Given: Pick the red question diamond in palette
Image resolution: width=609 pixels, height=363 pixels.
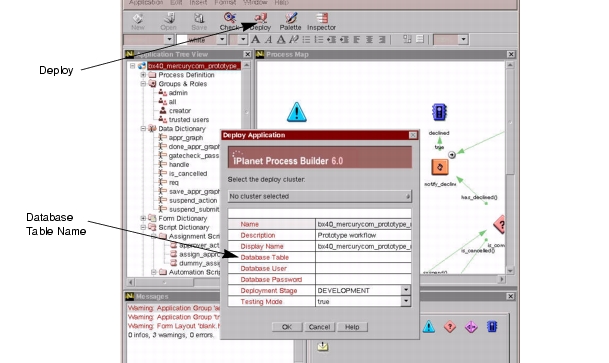Looking at the screenshot, I should pyautogui.click(x=450, y=327).
